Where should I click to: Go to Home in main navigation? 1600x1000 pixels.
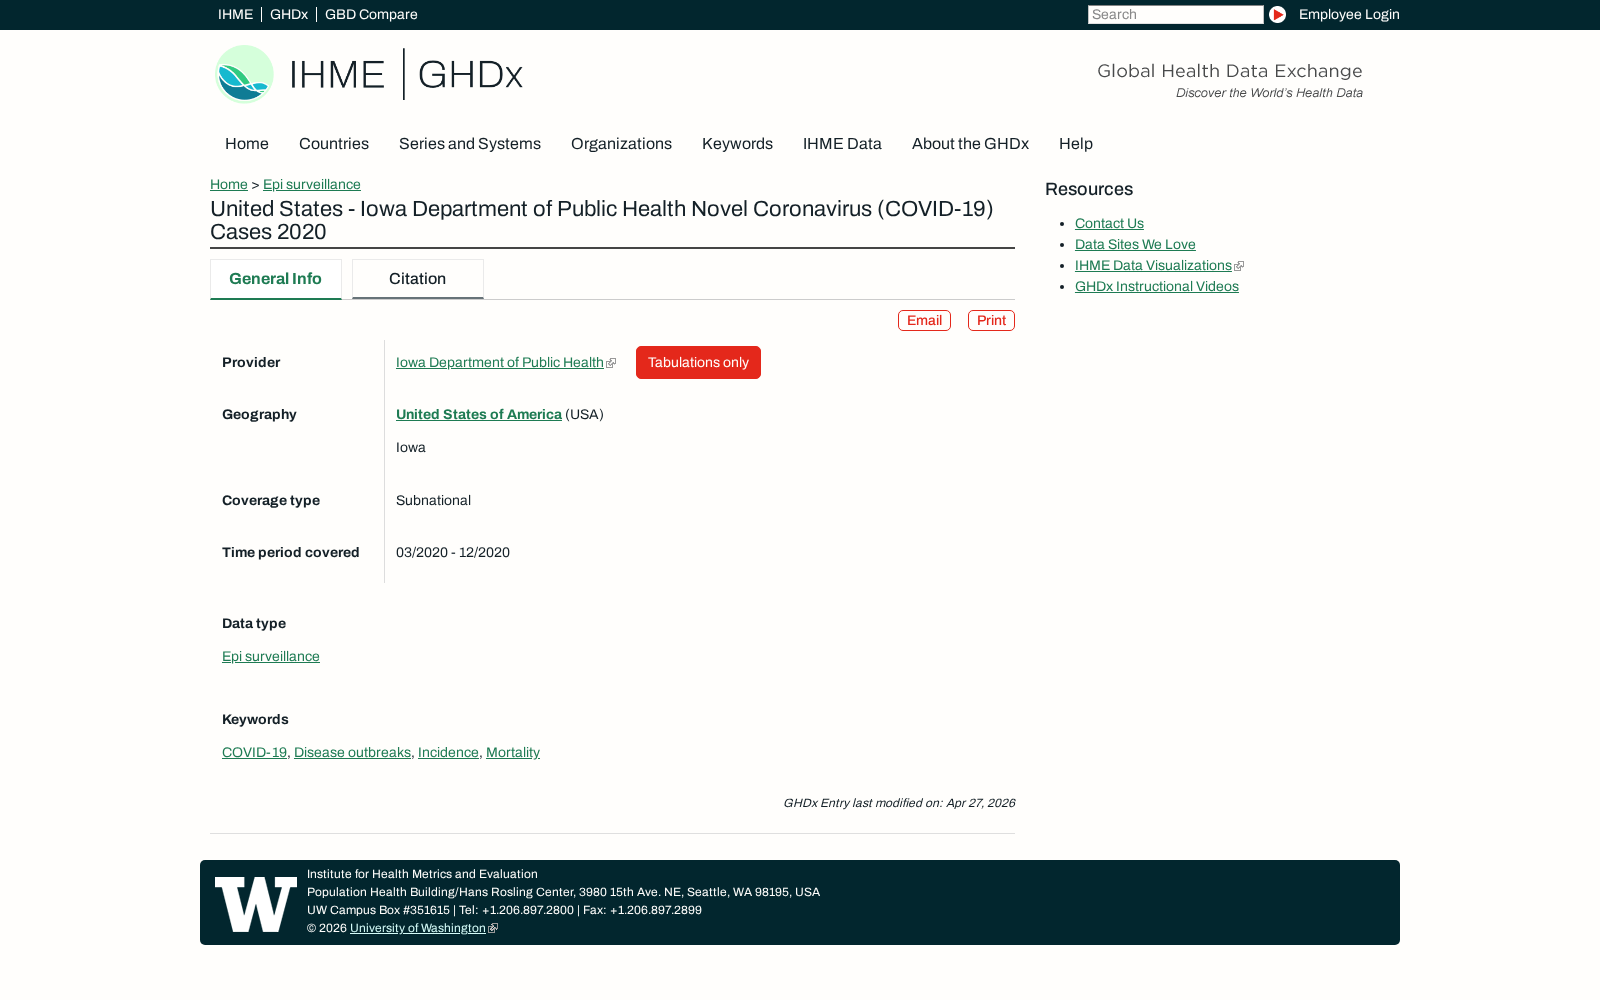[x=247, y=144]
